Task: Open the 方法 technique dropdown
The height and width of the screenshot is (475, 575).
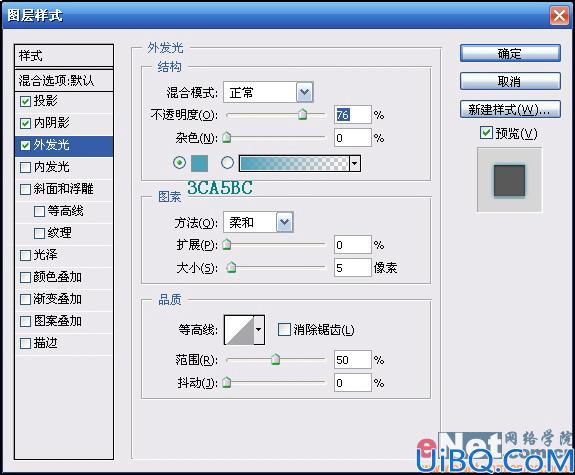Action: (x=285, y=222)
